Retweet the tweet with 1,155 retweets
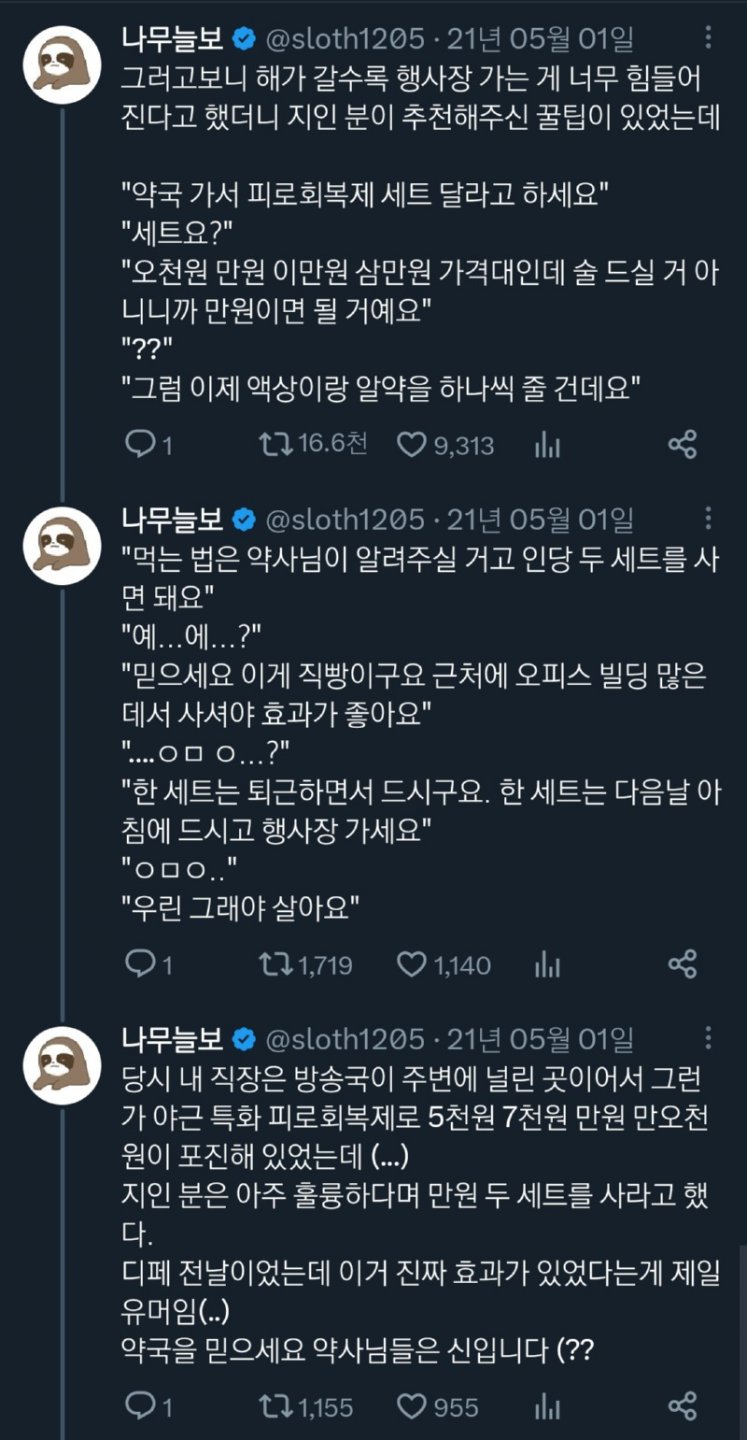 [275, 1406]
